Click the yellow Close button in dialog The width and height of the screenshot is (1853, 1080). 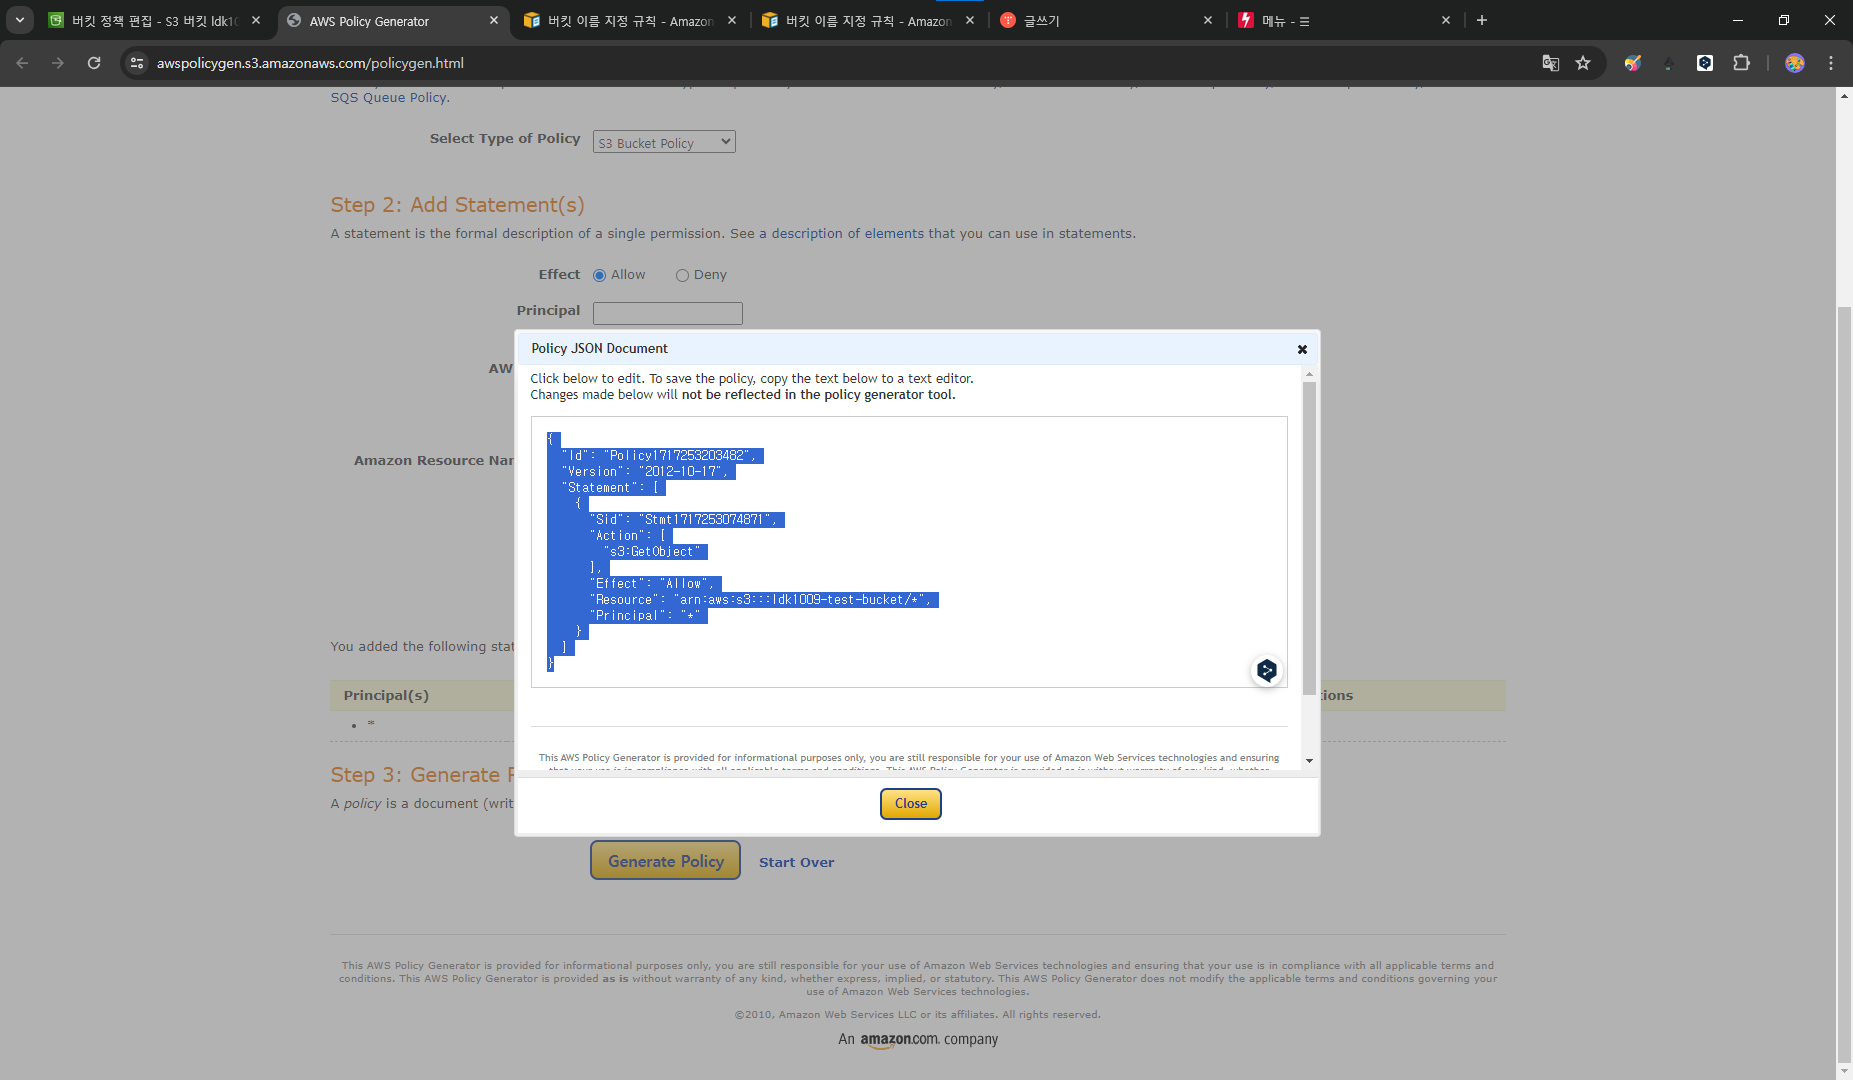point(910,803)
